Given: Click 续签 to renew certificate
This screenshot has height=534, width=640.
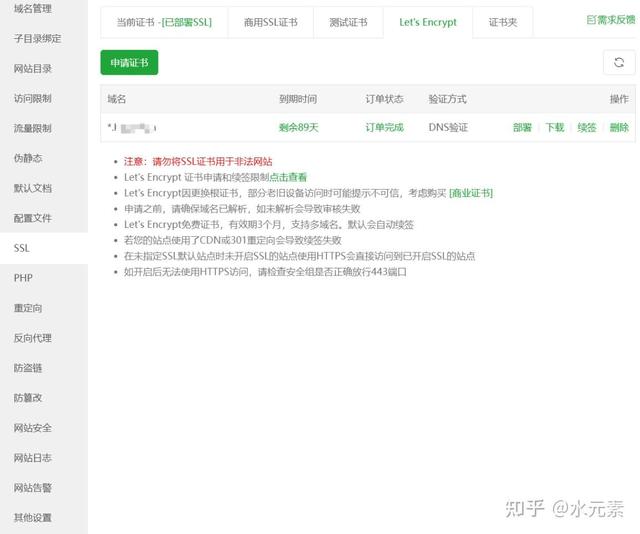Looking at the screenshot, I should pos(587,128).
